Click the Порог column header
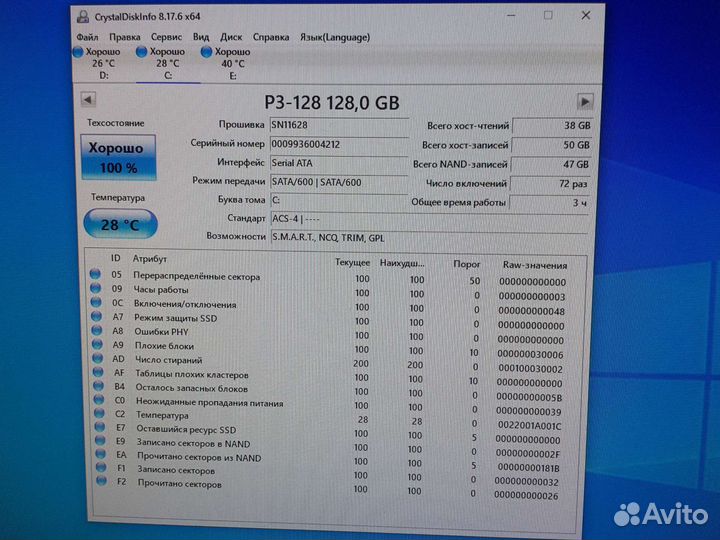 click(467, 264)
